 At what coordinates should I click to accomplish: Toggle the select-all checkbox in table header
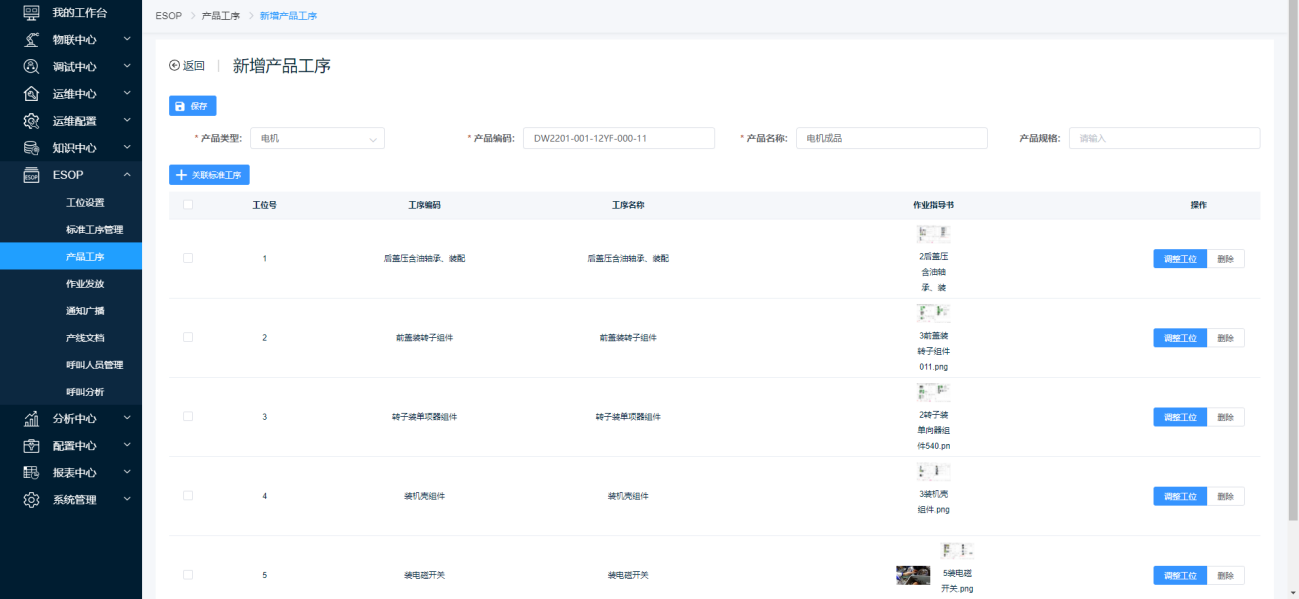pos(188,205)
